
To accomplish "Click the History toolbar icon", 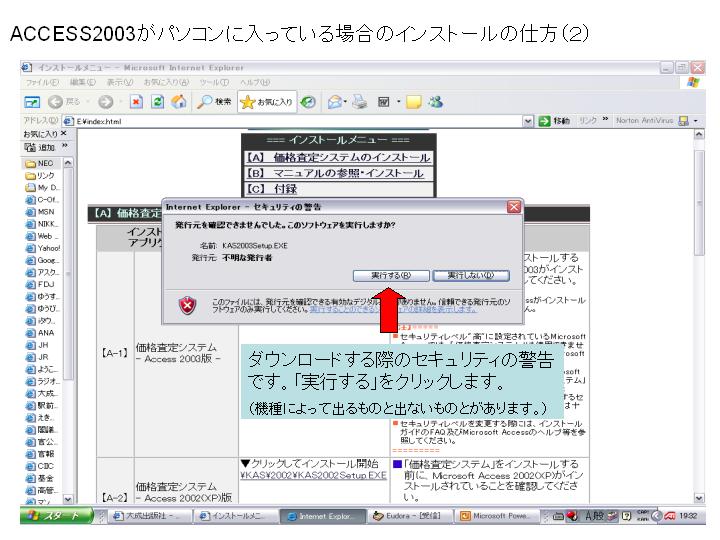I will point(308,102).
